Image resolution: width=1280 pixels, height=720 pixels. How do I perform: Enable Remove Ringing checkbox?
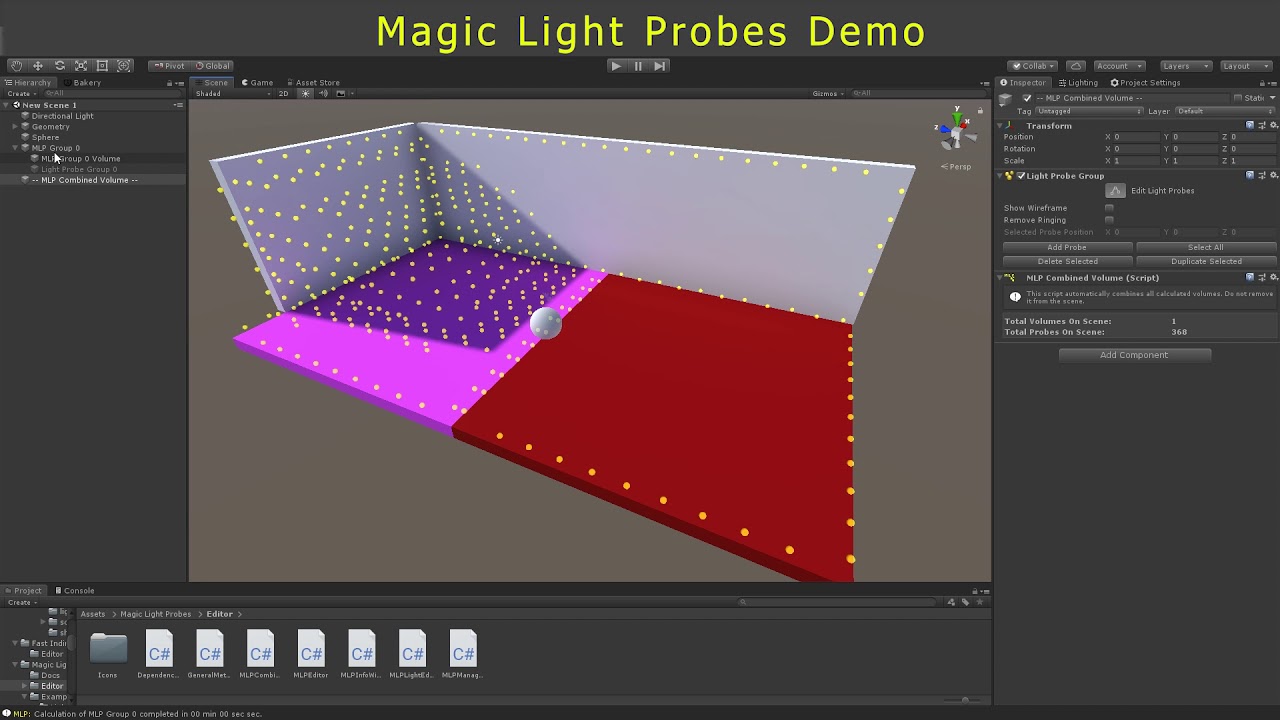tap(1109, 220)
